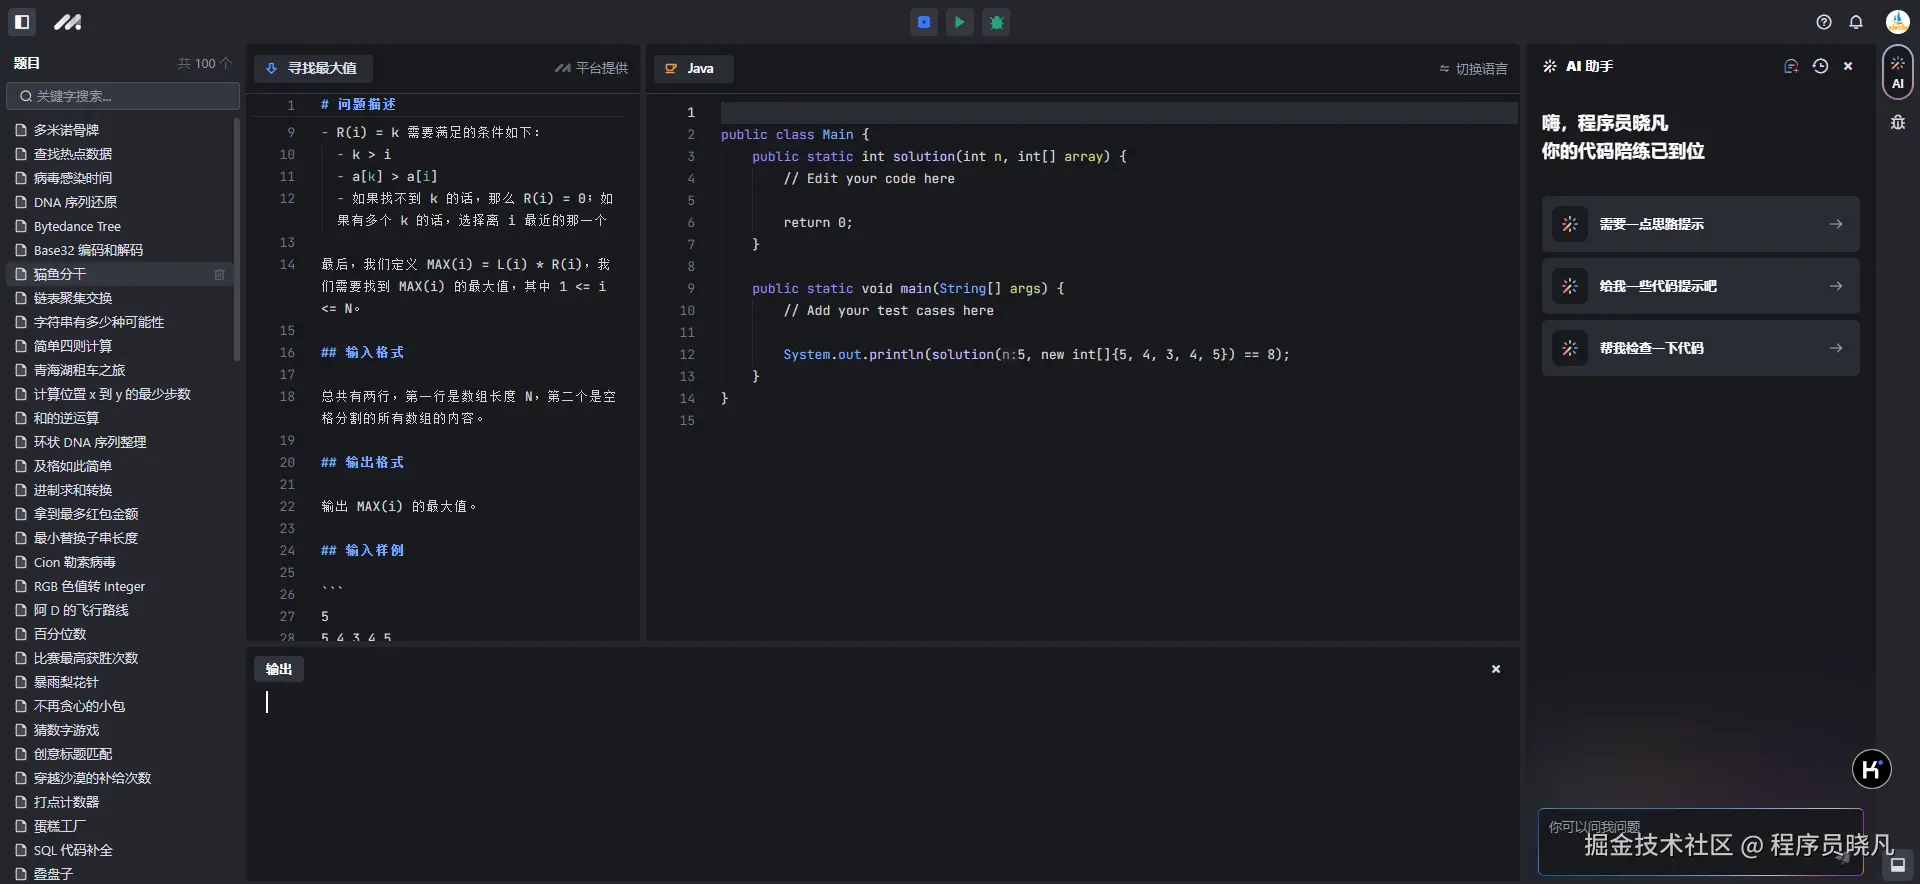Screen dimensions: 1920x884
Task: Select the Java editor tab
Action: 692,68
